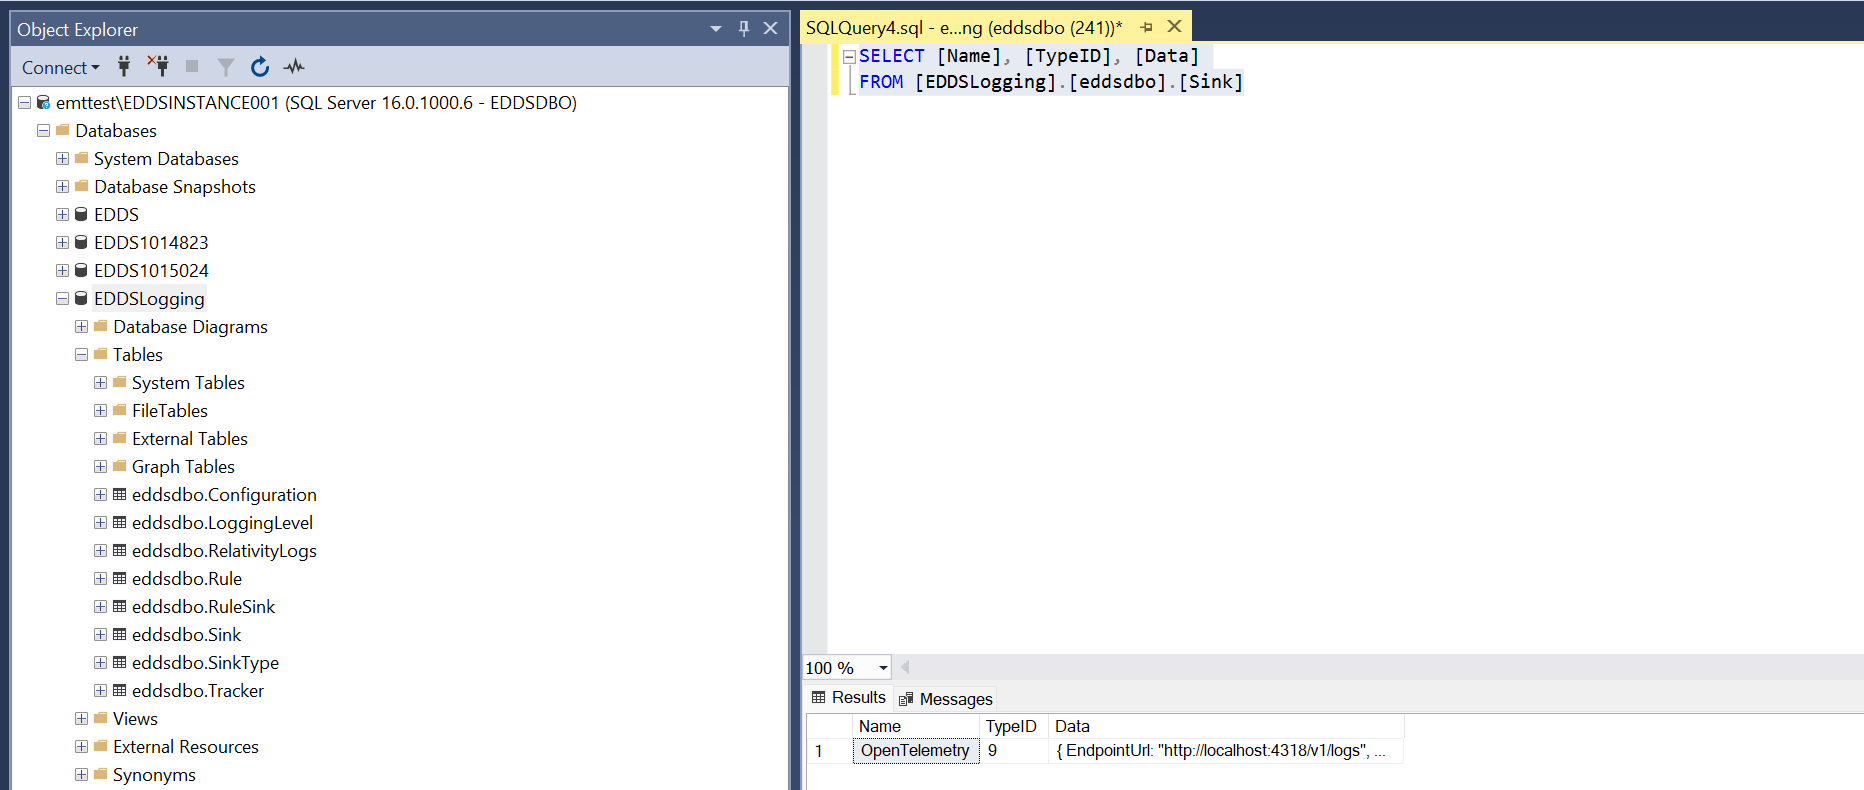Close the SQLQuery4.sql query tab
Screen dimensions: 1864x790
[x=1175, y=27]
